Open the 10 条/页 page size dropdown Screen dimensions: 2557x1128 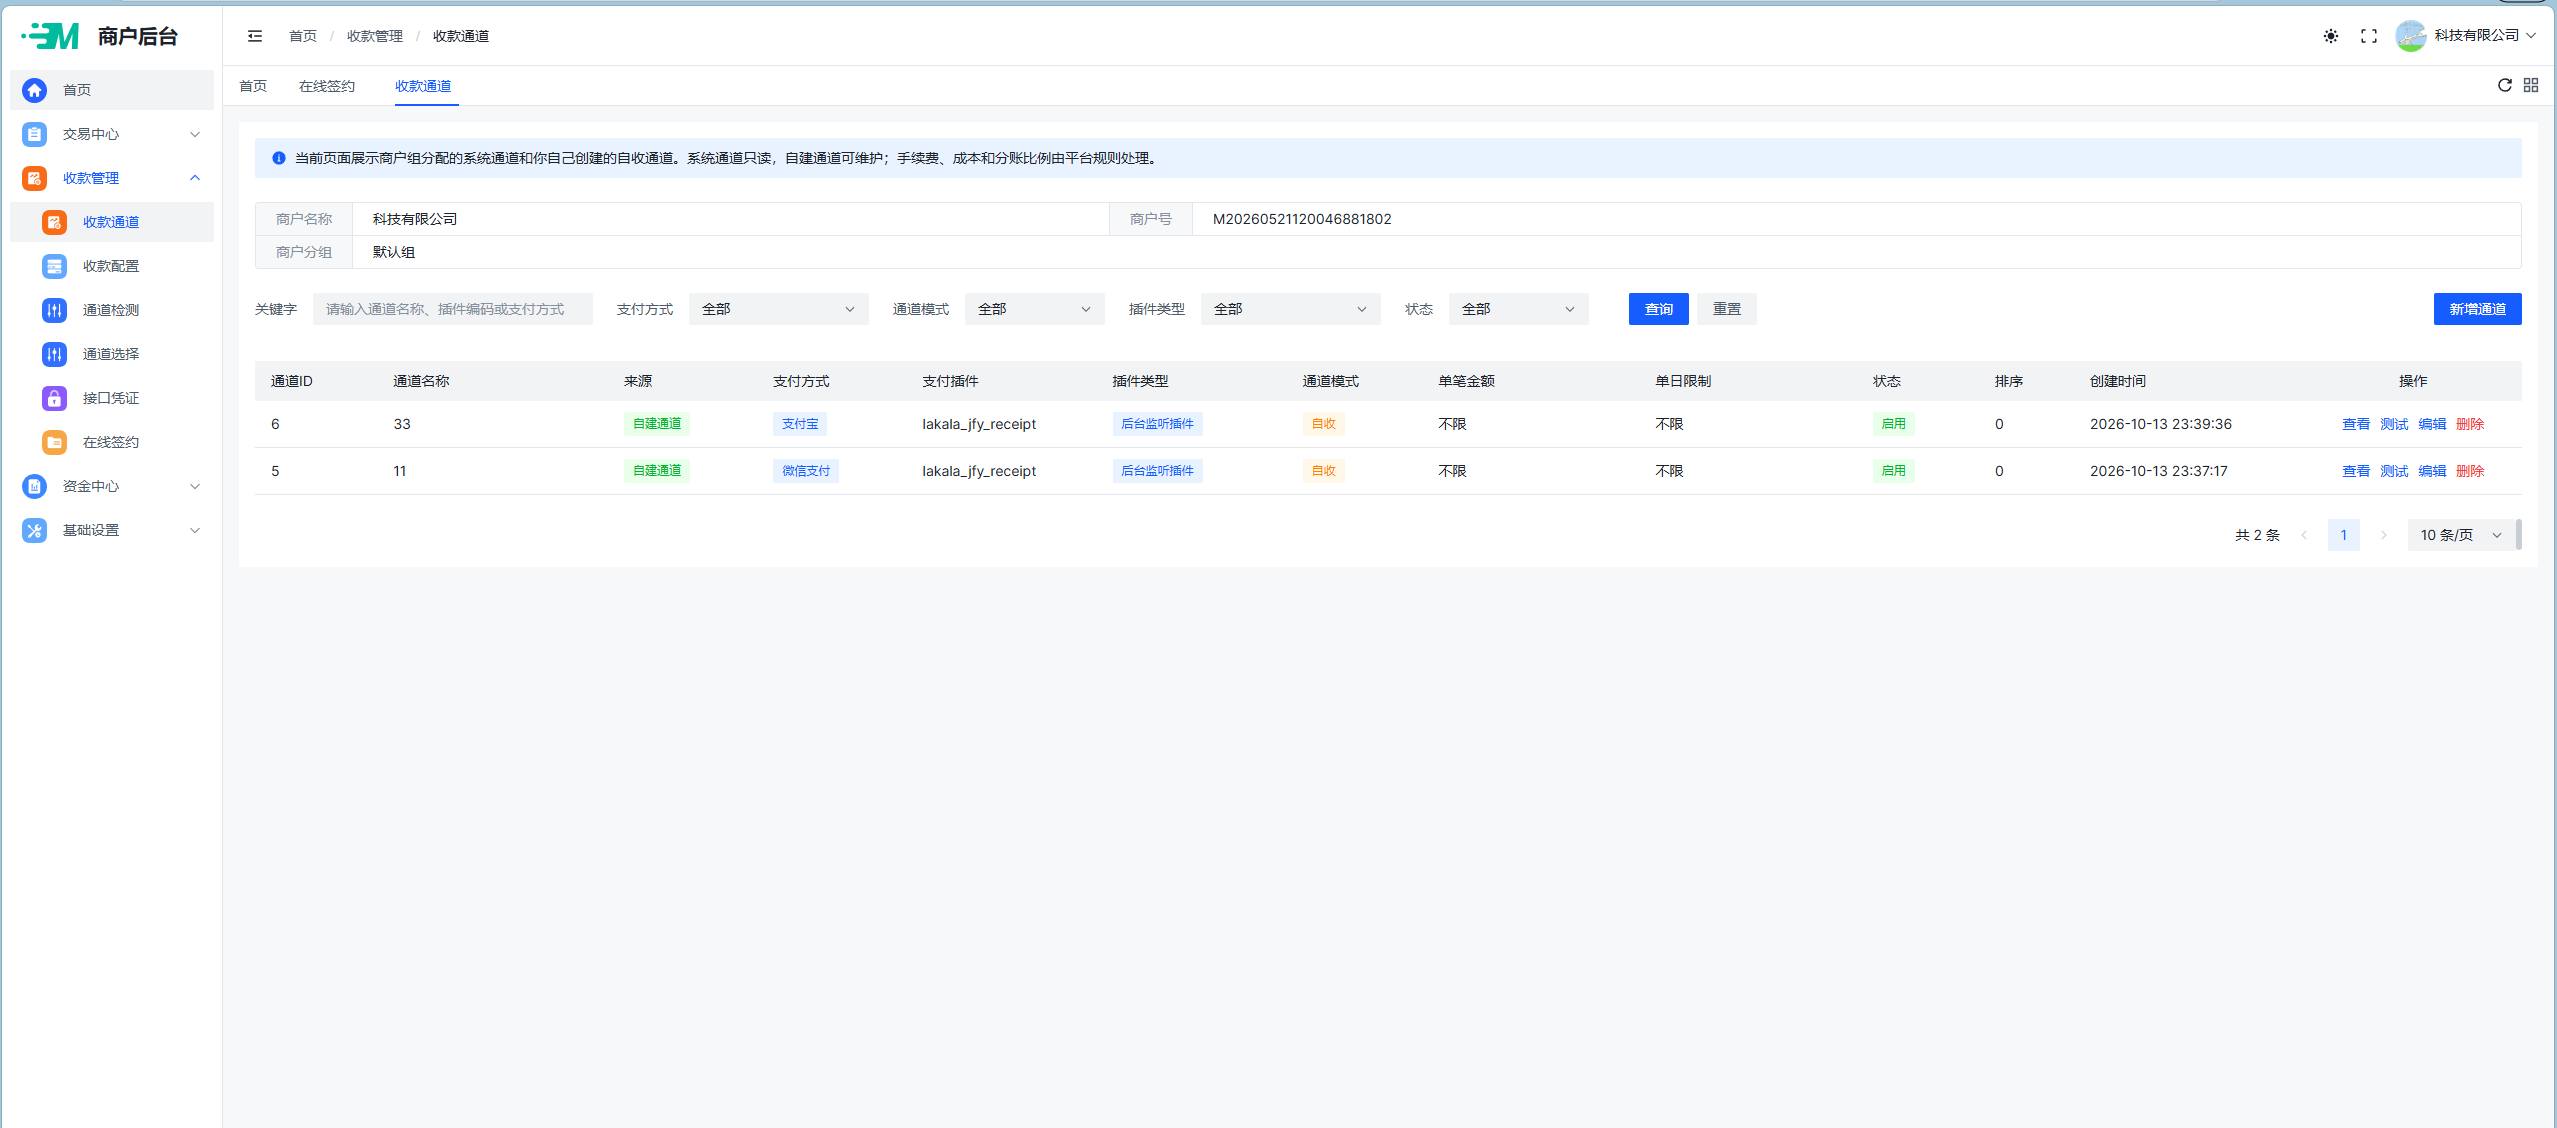pos(2460,535)
